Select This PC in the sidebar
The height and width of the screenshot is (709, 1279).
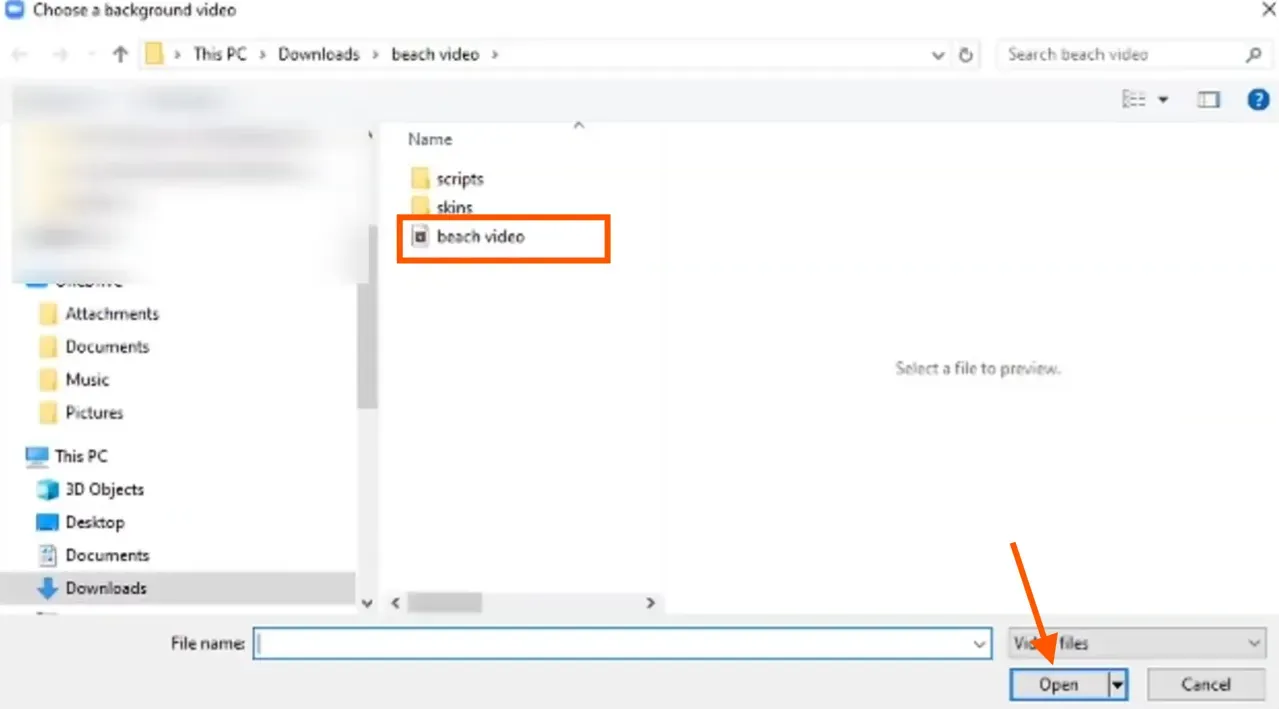[79, 455]
